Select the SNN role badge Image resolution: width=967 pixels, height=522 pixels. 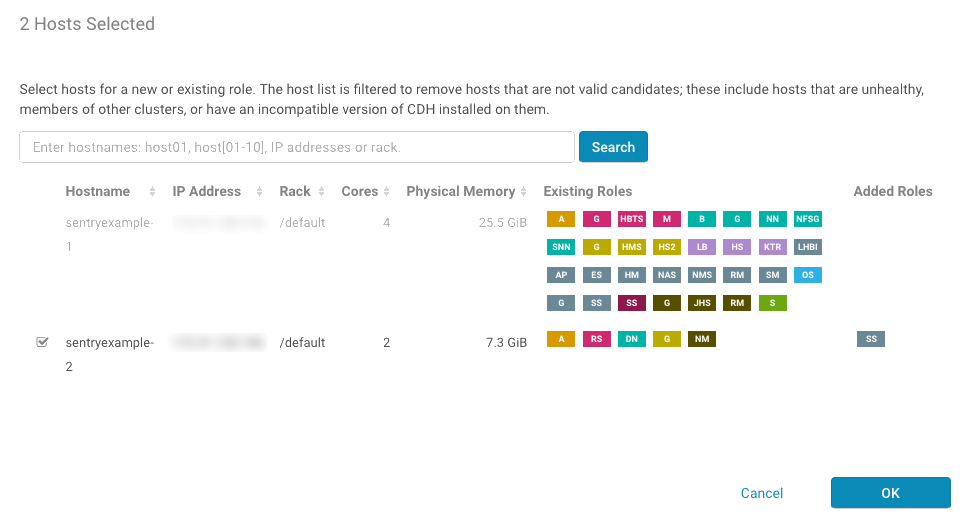point(561,247)
